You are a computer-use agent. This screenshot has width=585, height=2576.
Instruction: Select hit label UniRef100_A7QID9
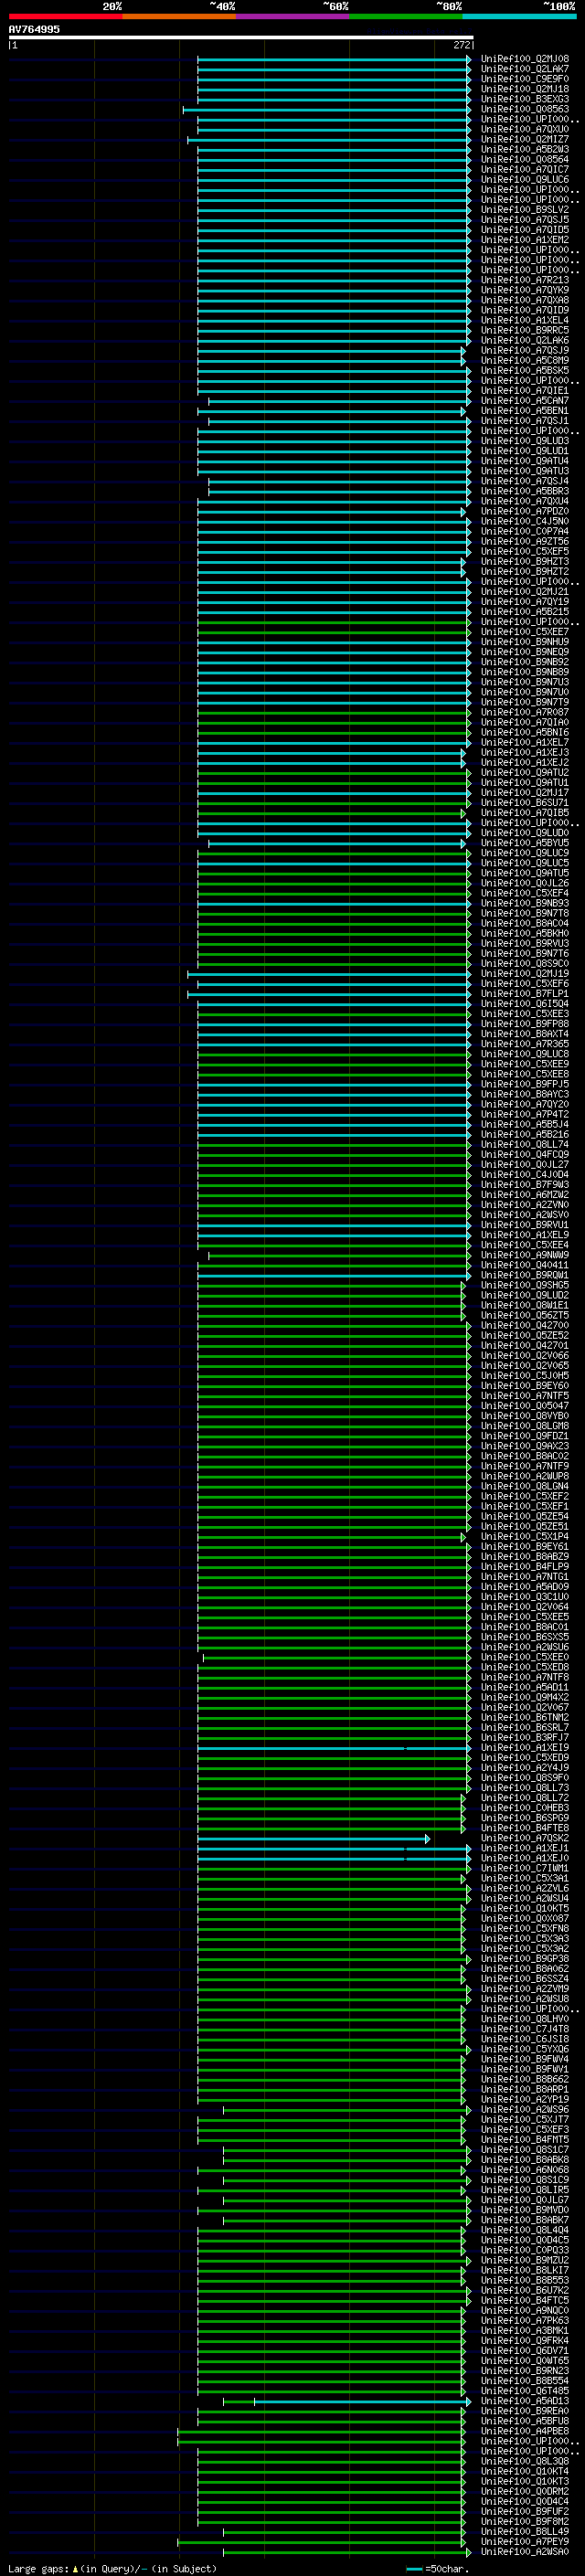point(525,310)
